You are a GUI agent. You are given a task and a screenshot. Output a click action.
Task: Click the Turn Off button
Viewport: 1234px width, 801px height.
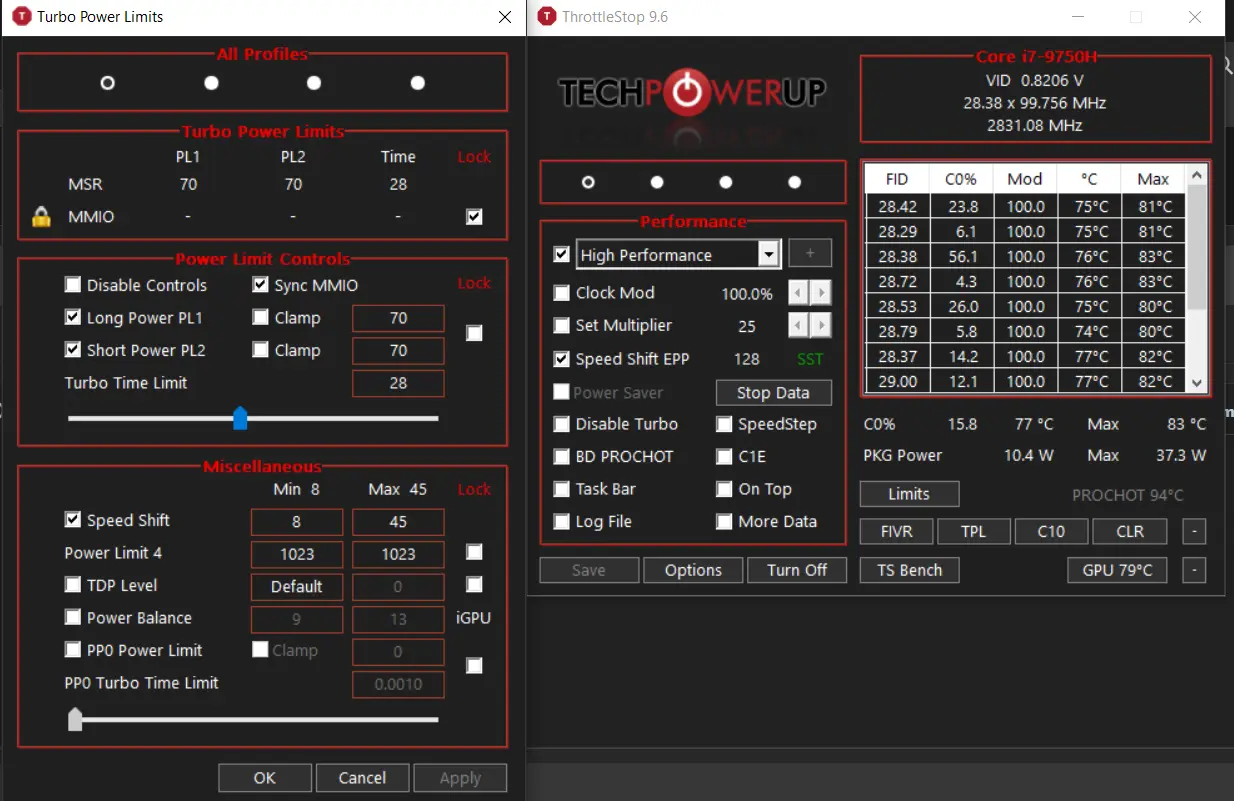(x=797, y=570)
